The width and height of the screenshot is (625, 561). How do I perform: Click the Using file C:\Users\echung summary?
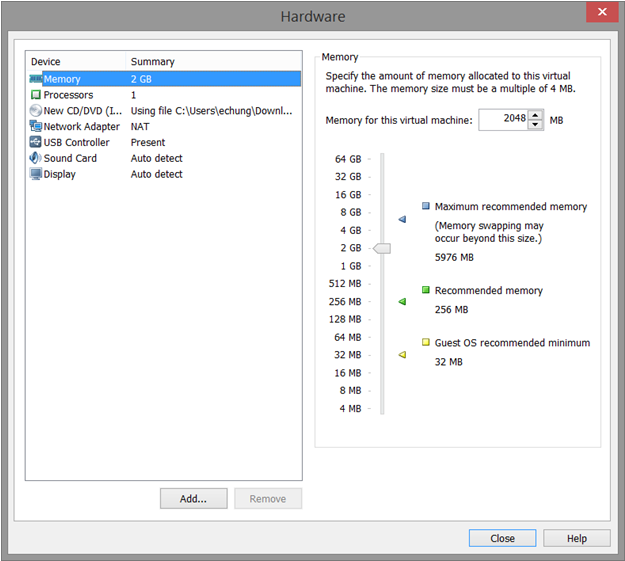(211, 111)
